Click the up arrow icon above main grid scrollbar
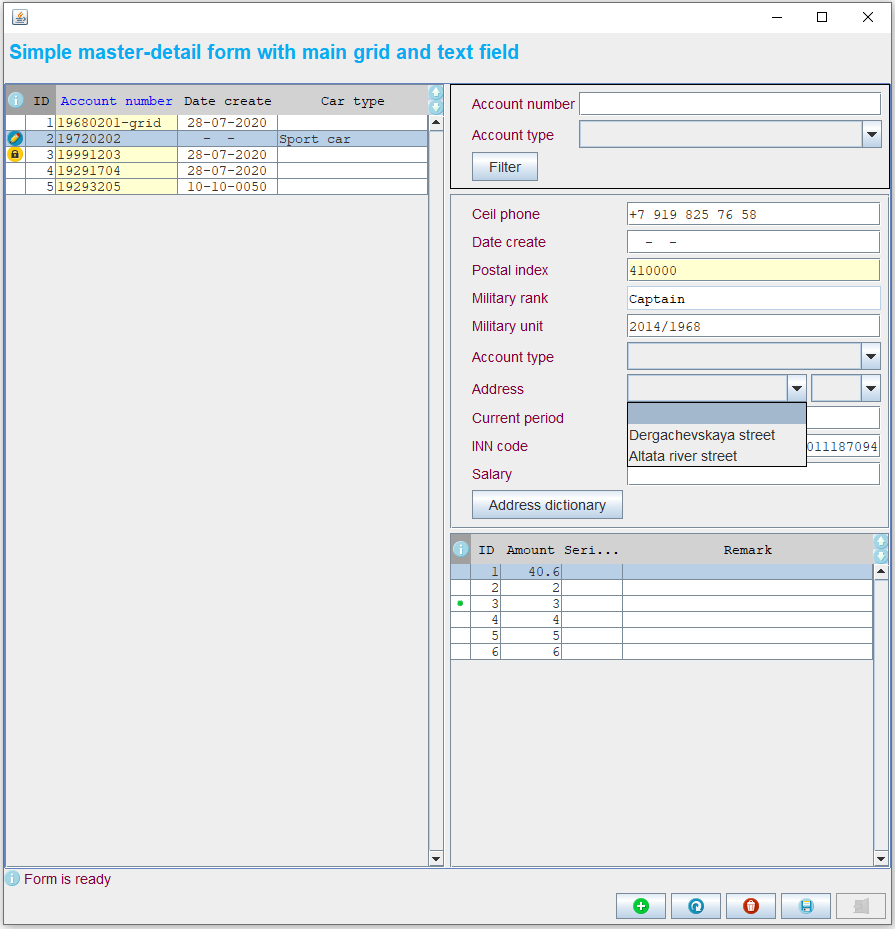This screenshot has height=929, width=895. click(x=435, y=92)
